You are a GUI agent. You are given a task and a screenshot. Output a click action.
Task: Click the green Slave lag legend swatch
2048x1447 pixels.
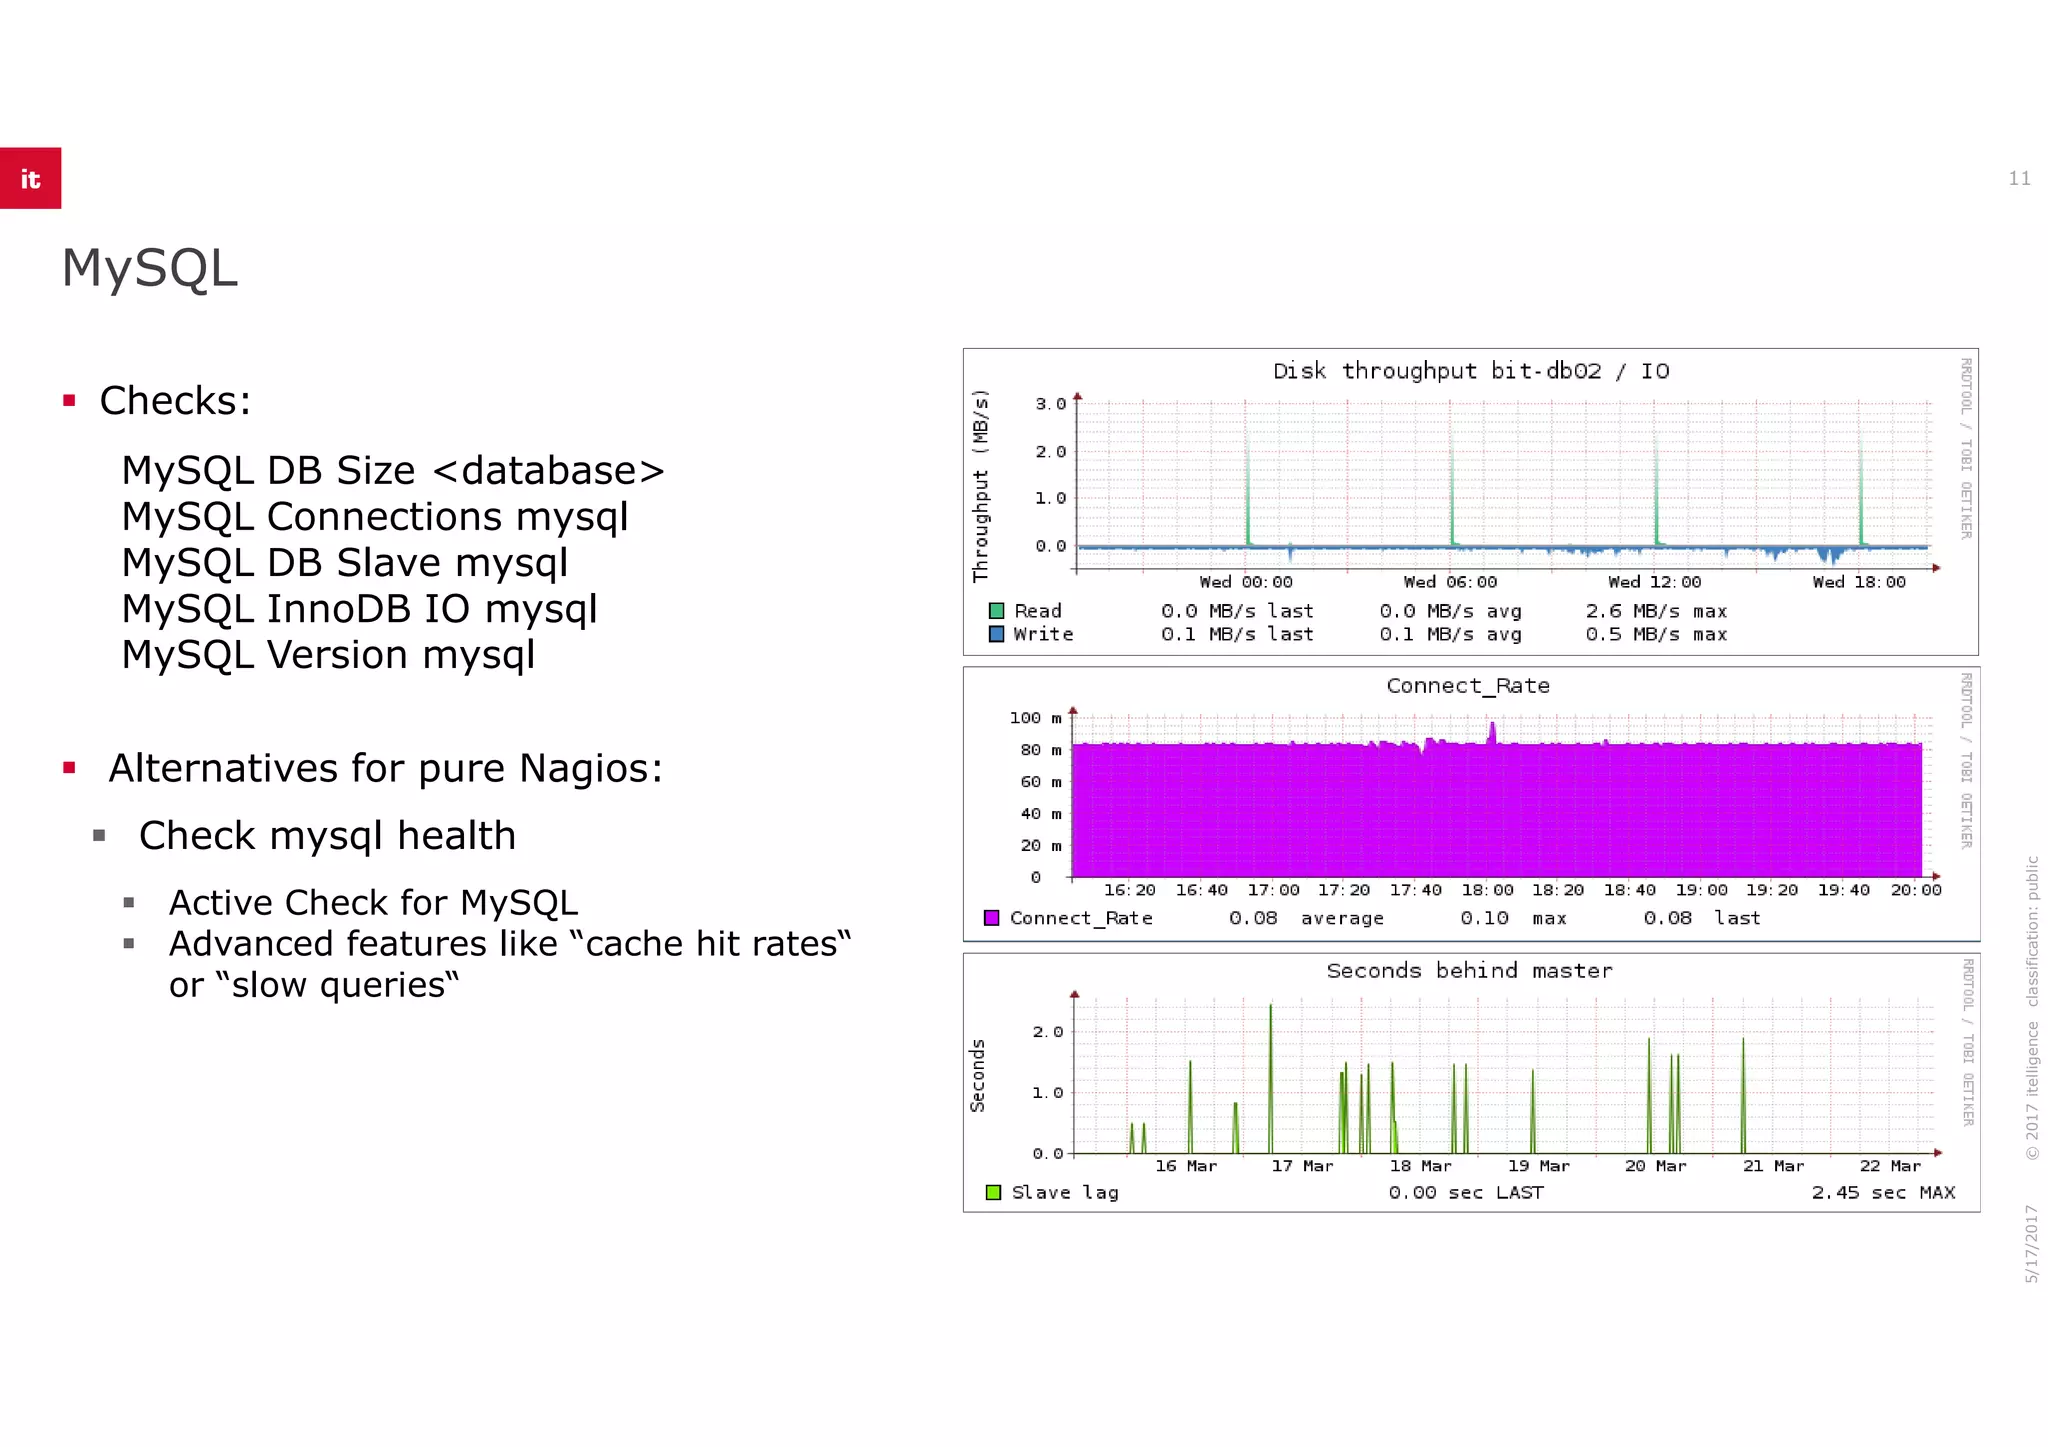[993, 1192]
